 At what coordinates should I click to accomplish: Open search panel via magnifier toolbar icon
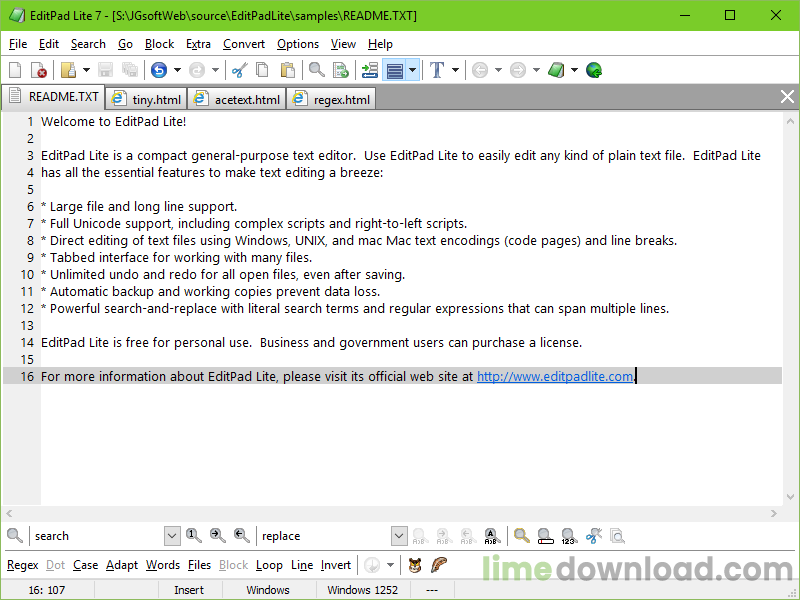tap(317, 70)
